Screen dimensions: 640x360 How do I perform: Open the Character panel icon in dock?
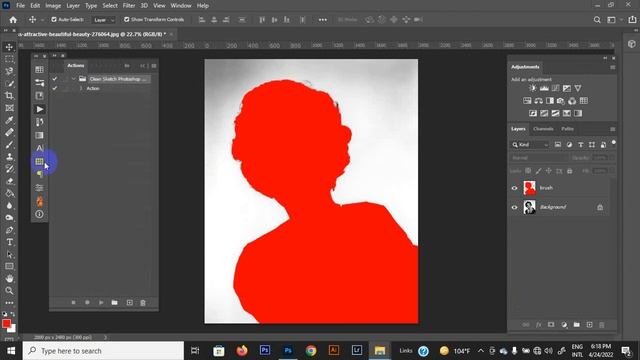tap(40, 148)
